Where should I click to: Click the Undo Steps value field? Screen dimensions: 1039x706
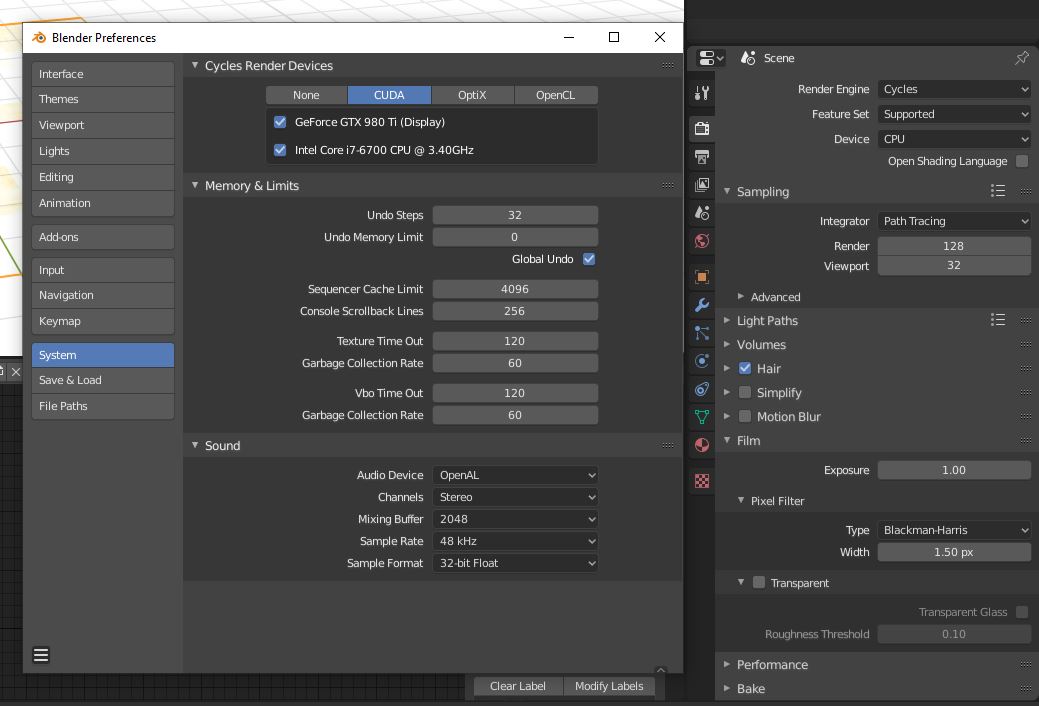[x=516, y=215]
